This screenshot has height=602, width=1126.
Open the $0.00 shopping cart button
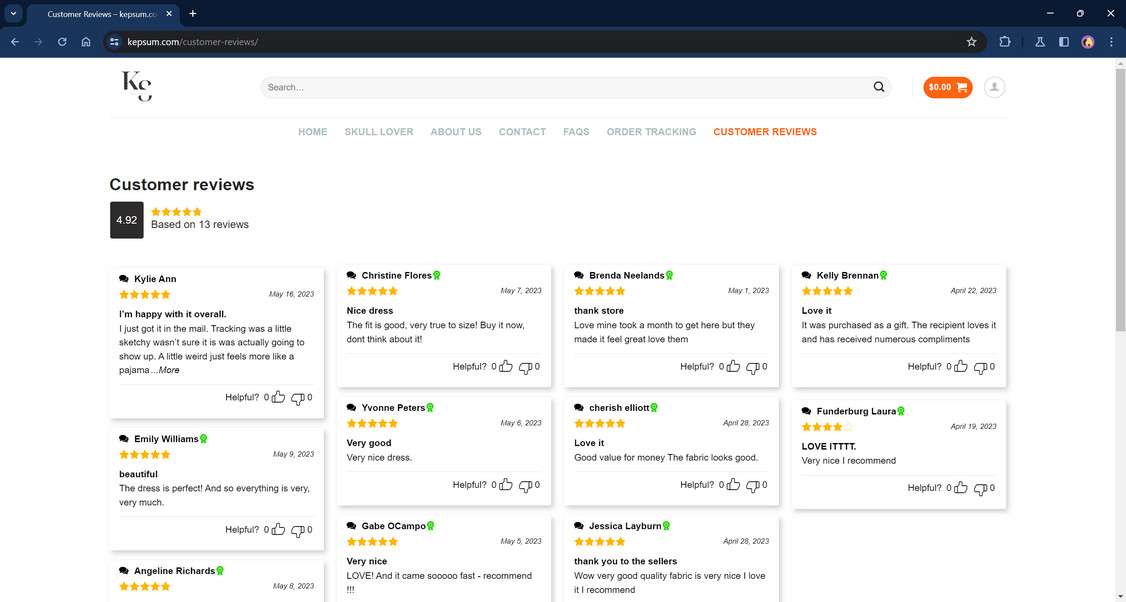click(x=948, y=87)
